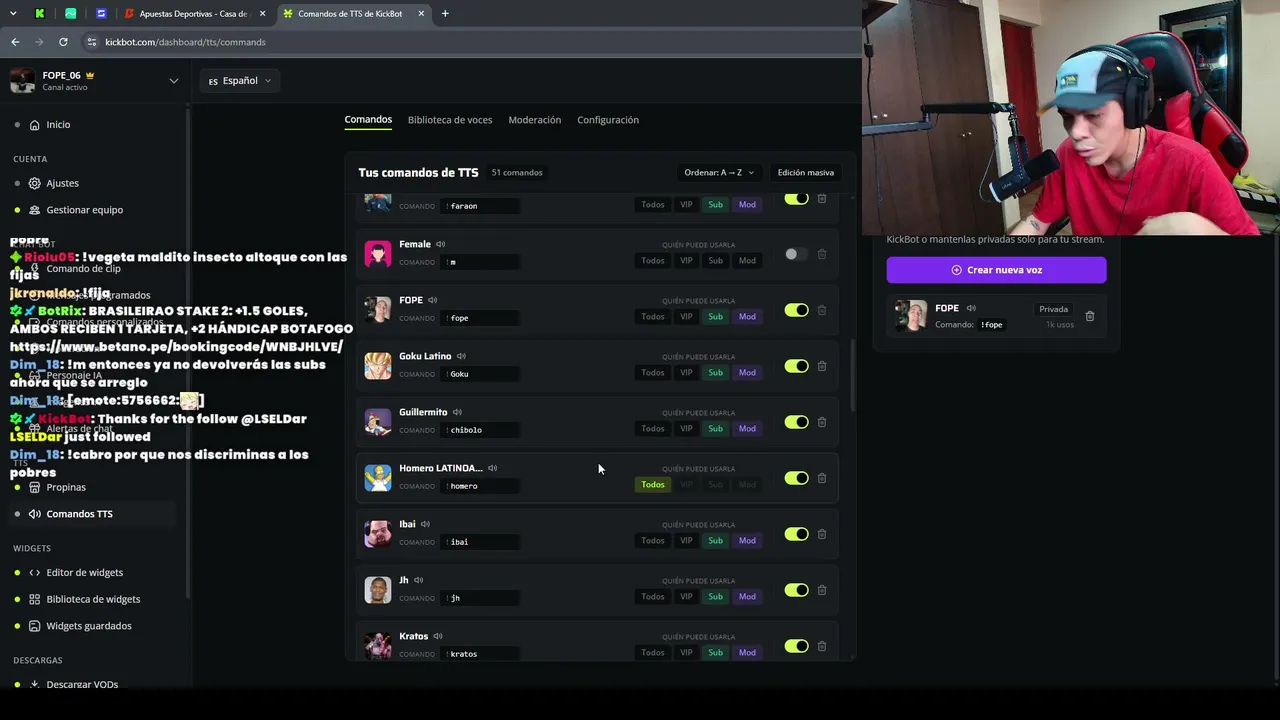Play the Guillermito voice preview speaker

click(457, 412)
